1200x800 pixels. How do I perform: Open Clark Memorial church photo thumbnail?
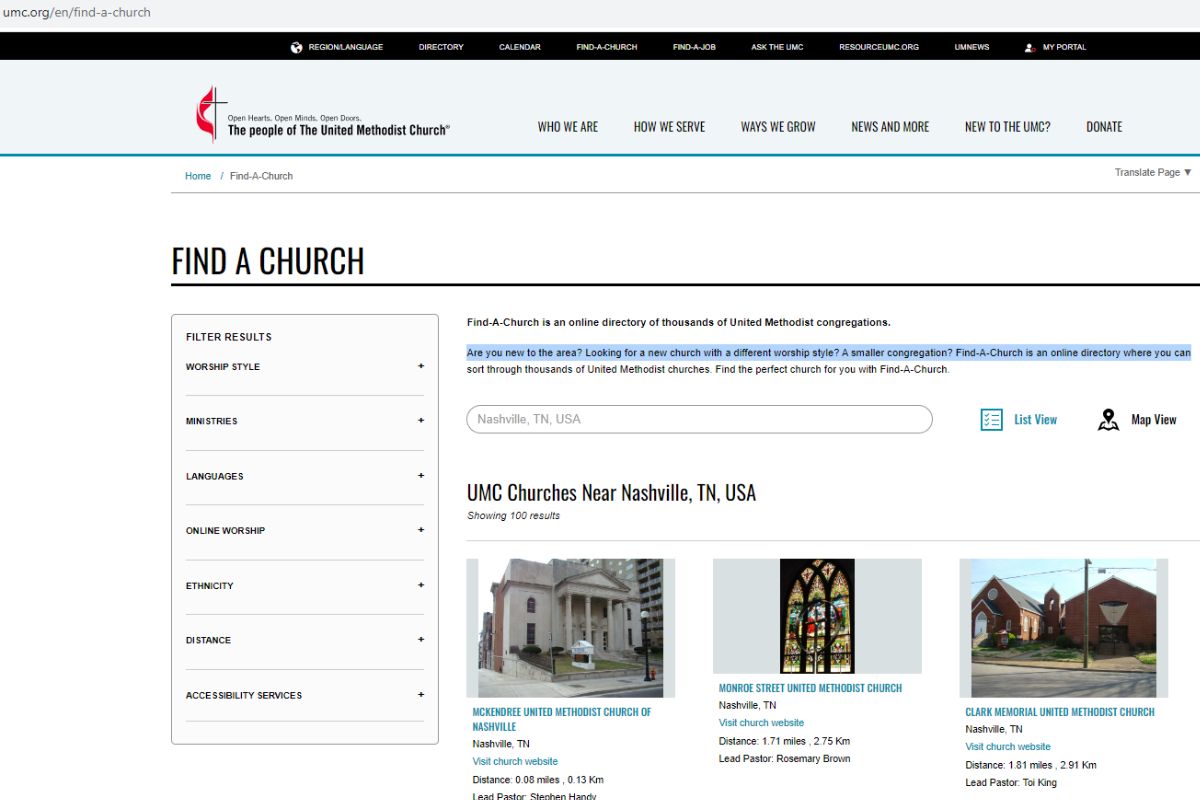tap(1063, 626)
